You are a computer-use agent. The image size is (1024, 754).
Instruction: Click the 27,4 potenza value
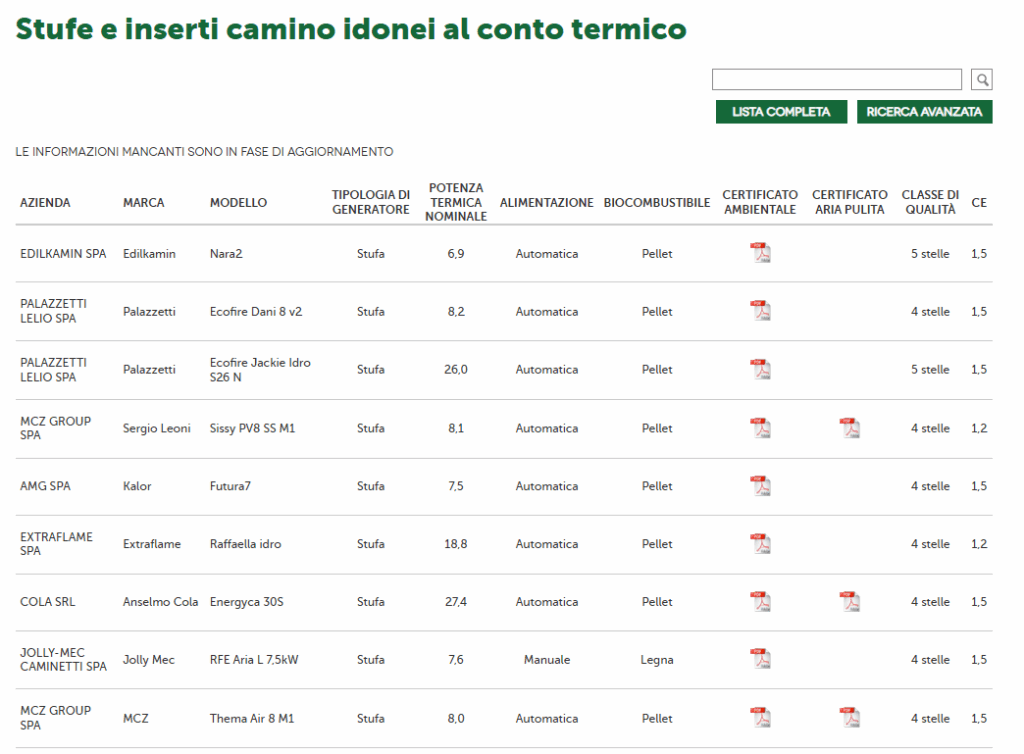coord(456,601)
